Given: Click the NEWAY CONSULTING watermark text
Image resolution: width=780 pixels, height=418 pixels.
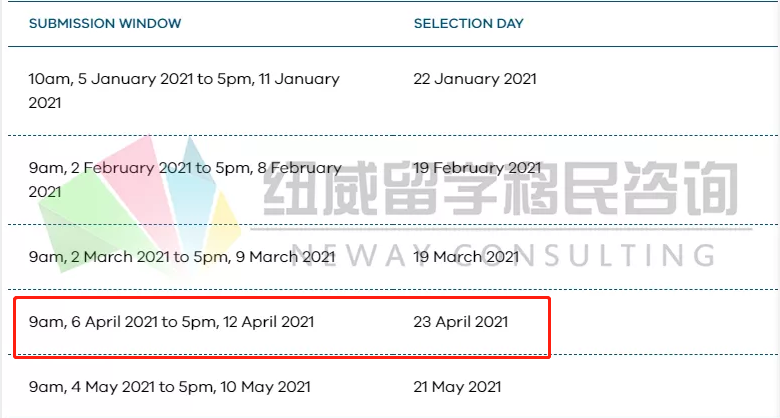Looking at the screenshot, I should pos(502,255).
